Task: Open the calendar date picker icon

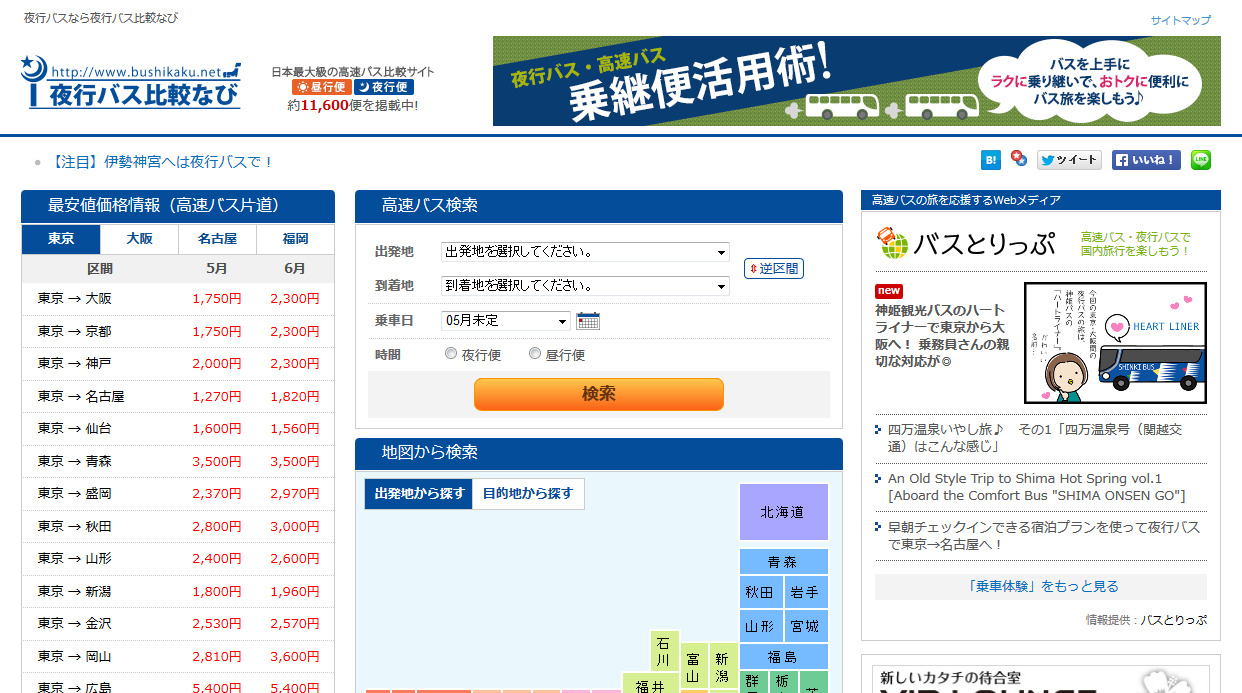Action: point(588,321)
